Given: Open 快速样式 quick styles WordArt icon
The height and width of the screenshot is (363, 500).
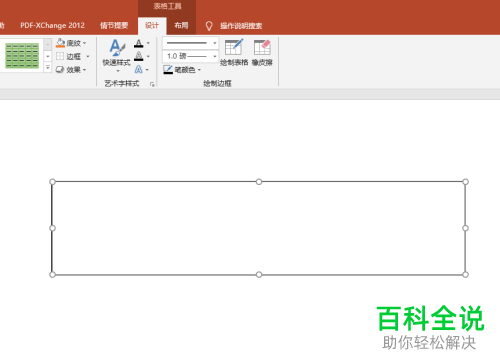Looking at the screenshot, I should pos(117,48).
